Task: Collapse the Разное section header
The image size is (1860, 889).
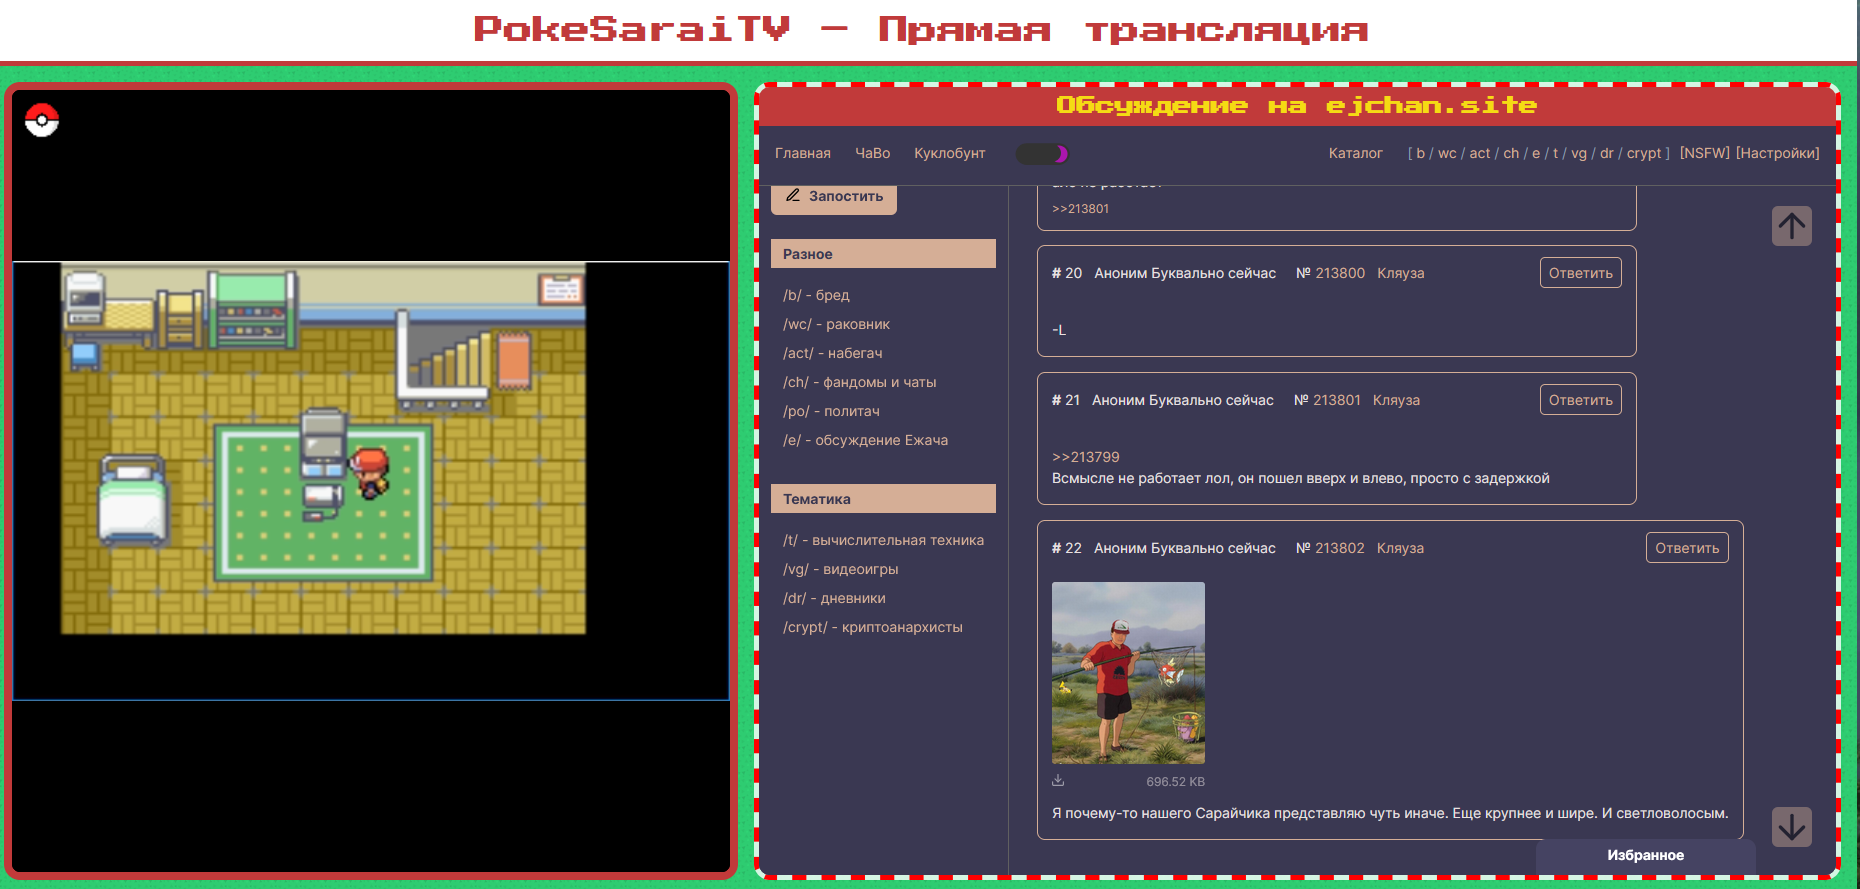Action: click(883, 254)
